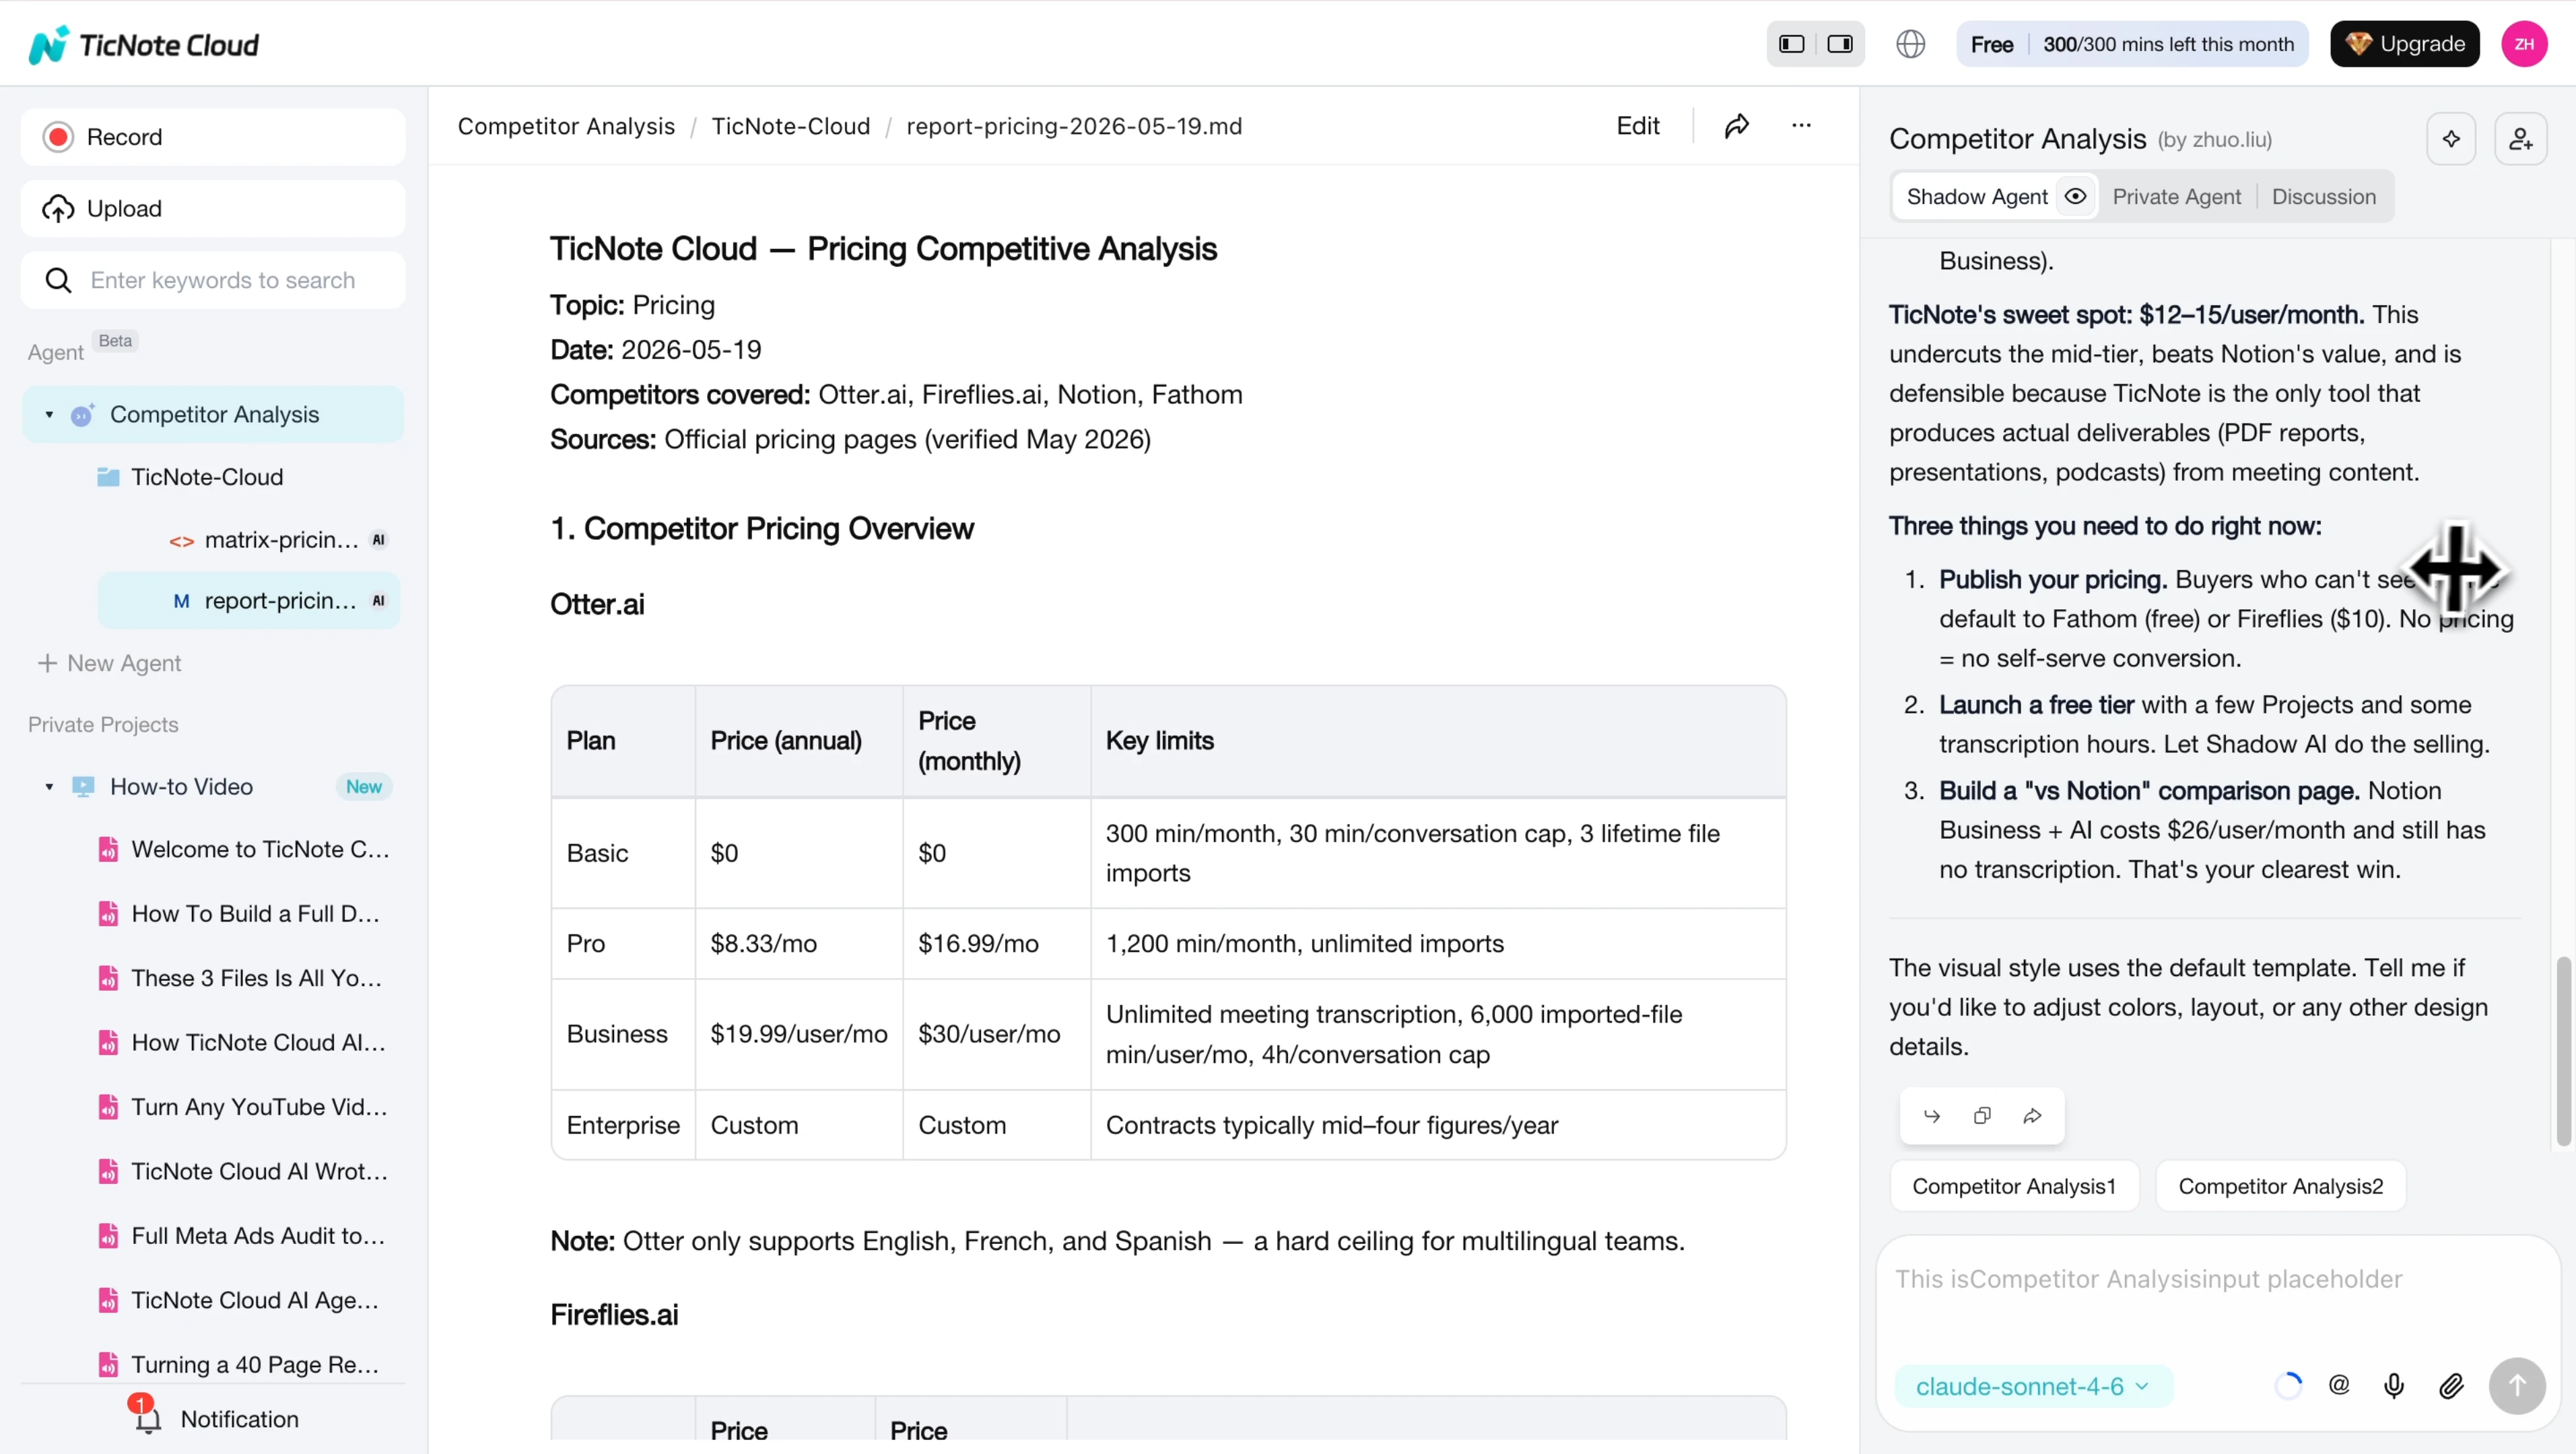Click the New badge on How-to Video
This screenshot has width=2576, height=1454.
click(x=363, y=787)
